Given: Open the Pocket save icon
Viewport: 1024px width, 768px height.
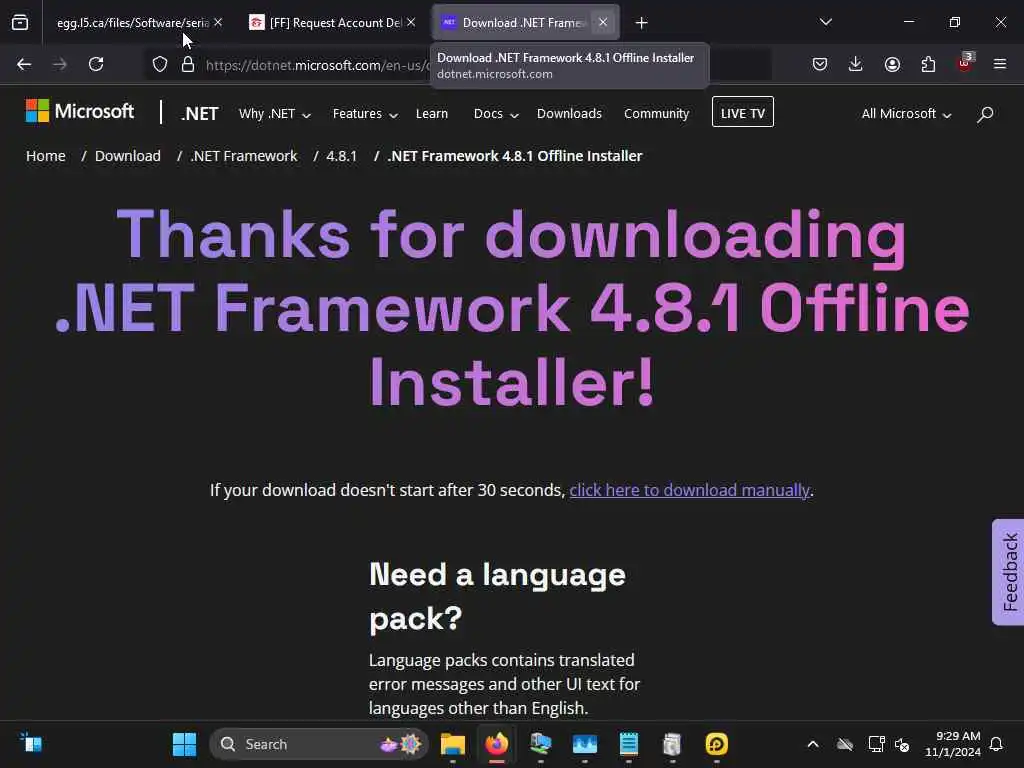Looking at the screenshot, I should click(820, 64).
